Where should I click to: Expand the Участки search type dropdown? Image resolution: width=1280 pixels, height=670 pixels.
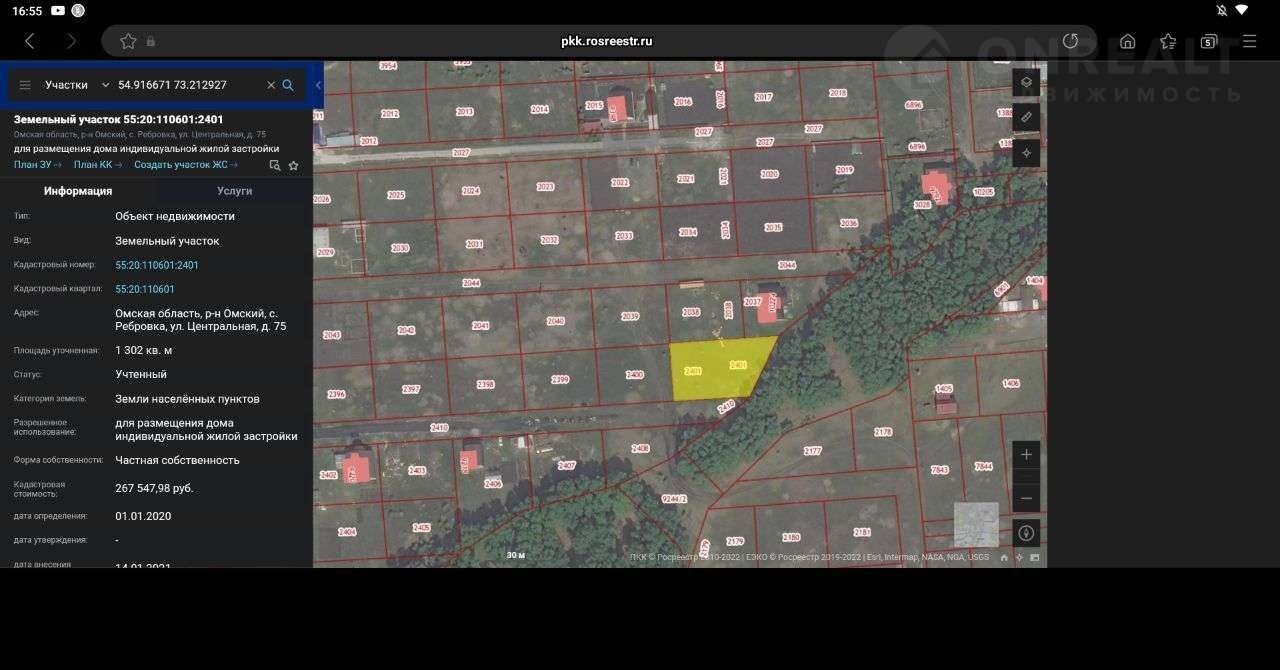click(x=105, y=85)
